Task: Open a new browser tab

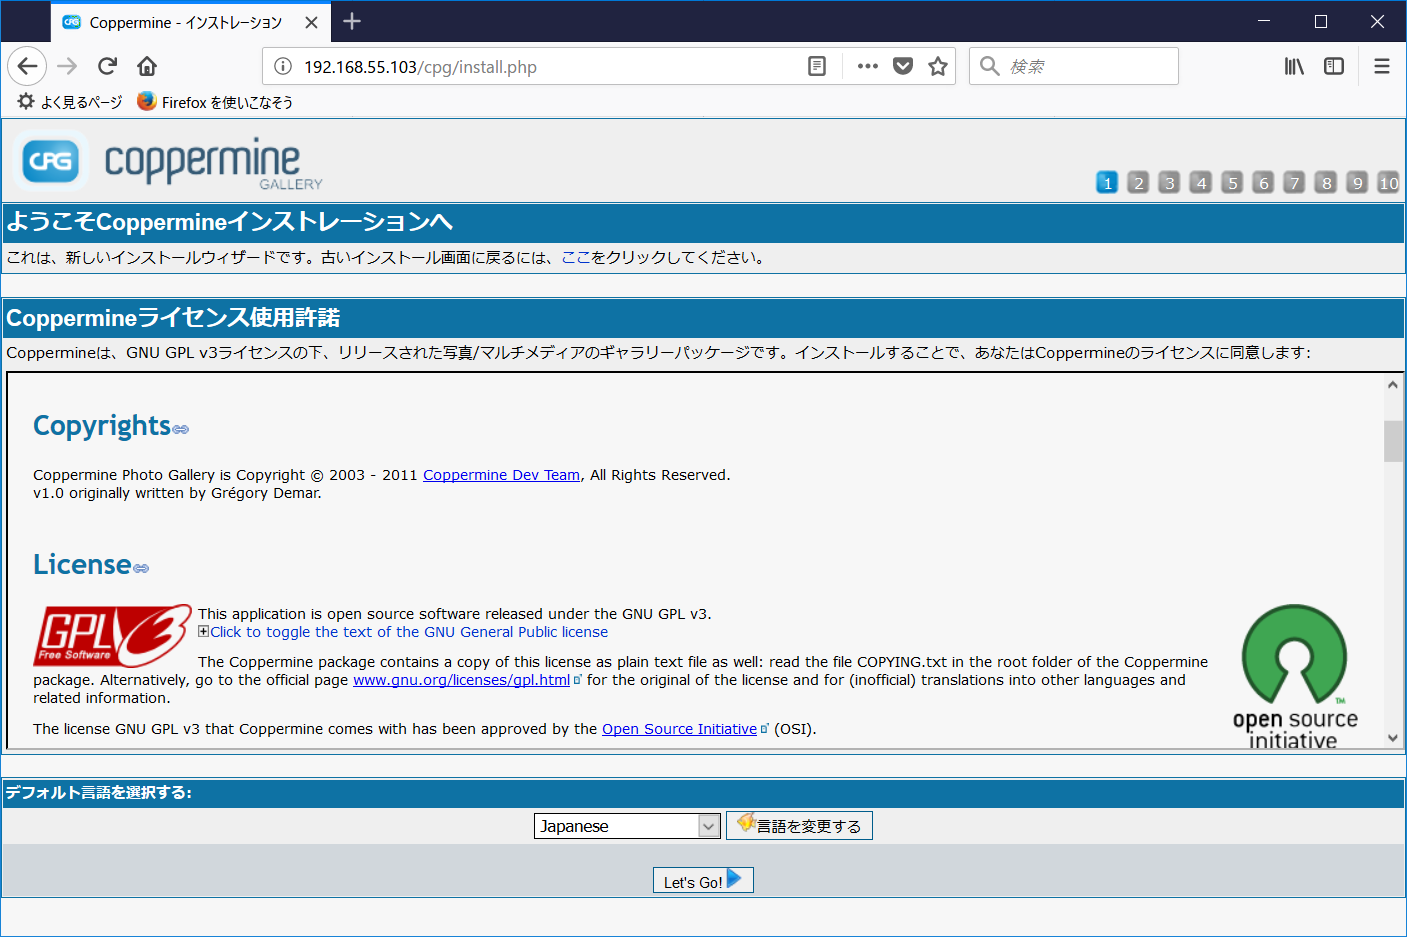Action: click(x=352, y=22)
